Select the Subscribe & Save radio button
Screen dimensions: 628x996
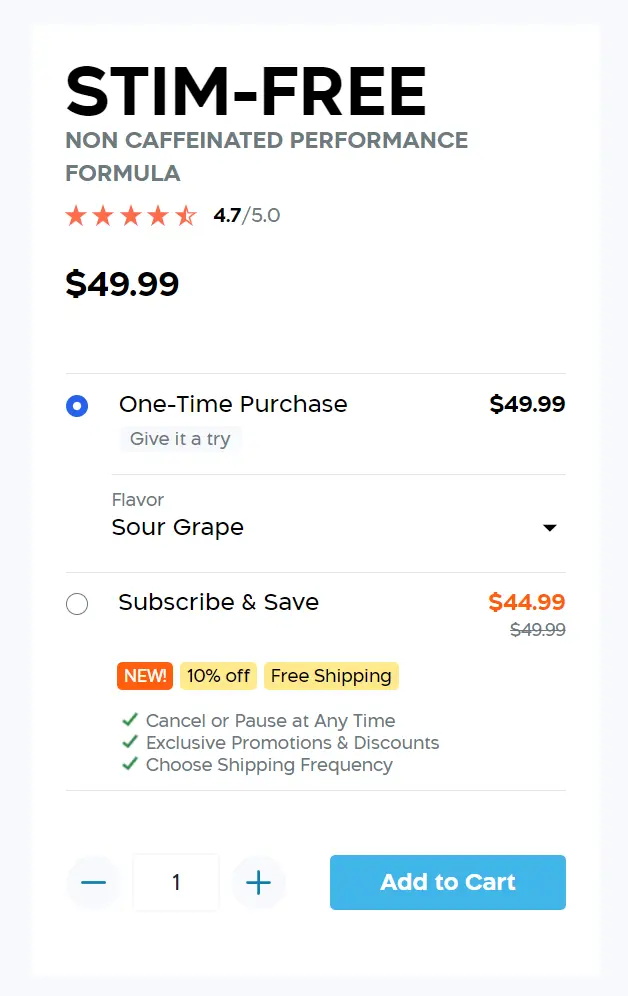(x=77, y=604)
